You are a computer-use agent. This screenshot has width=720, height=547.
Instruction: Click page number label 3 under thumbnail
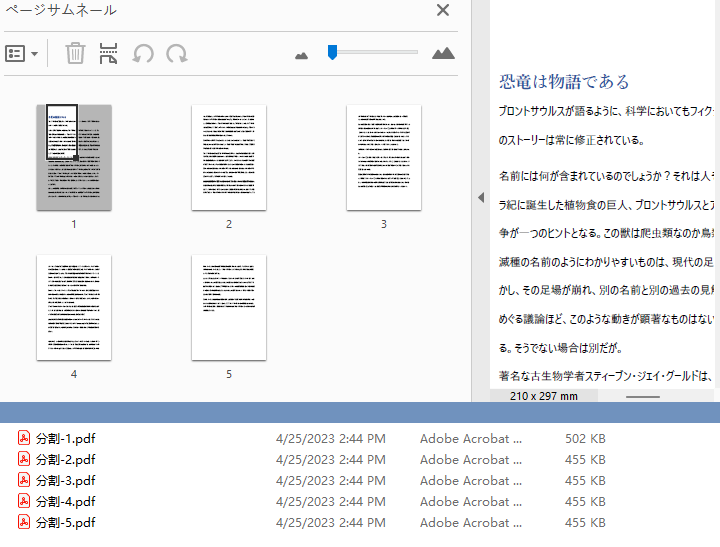click(384, 224)
